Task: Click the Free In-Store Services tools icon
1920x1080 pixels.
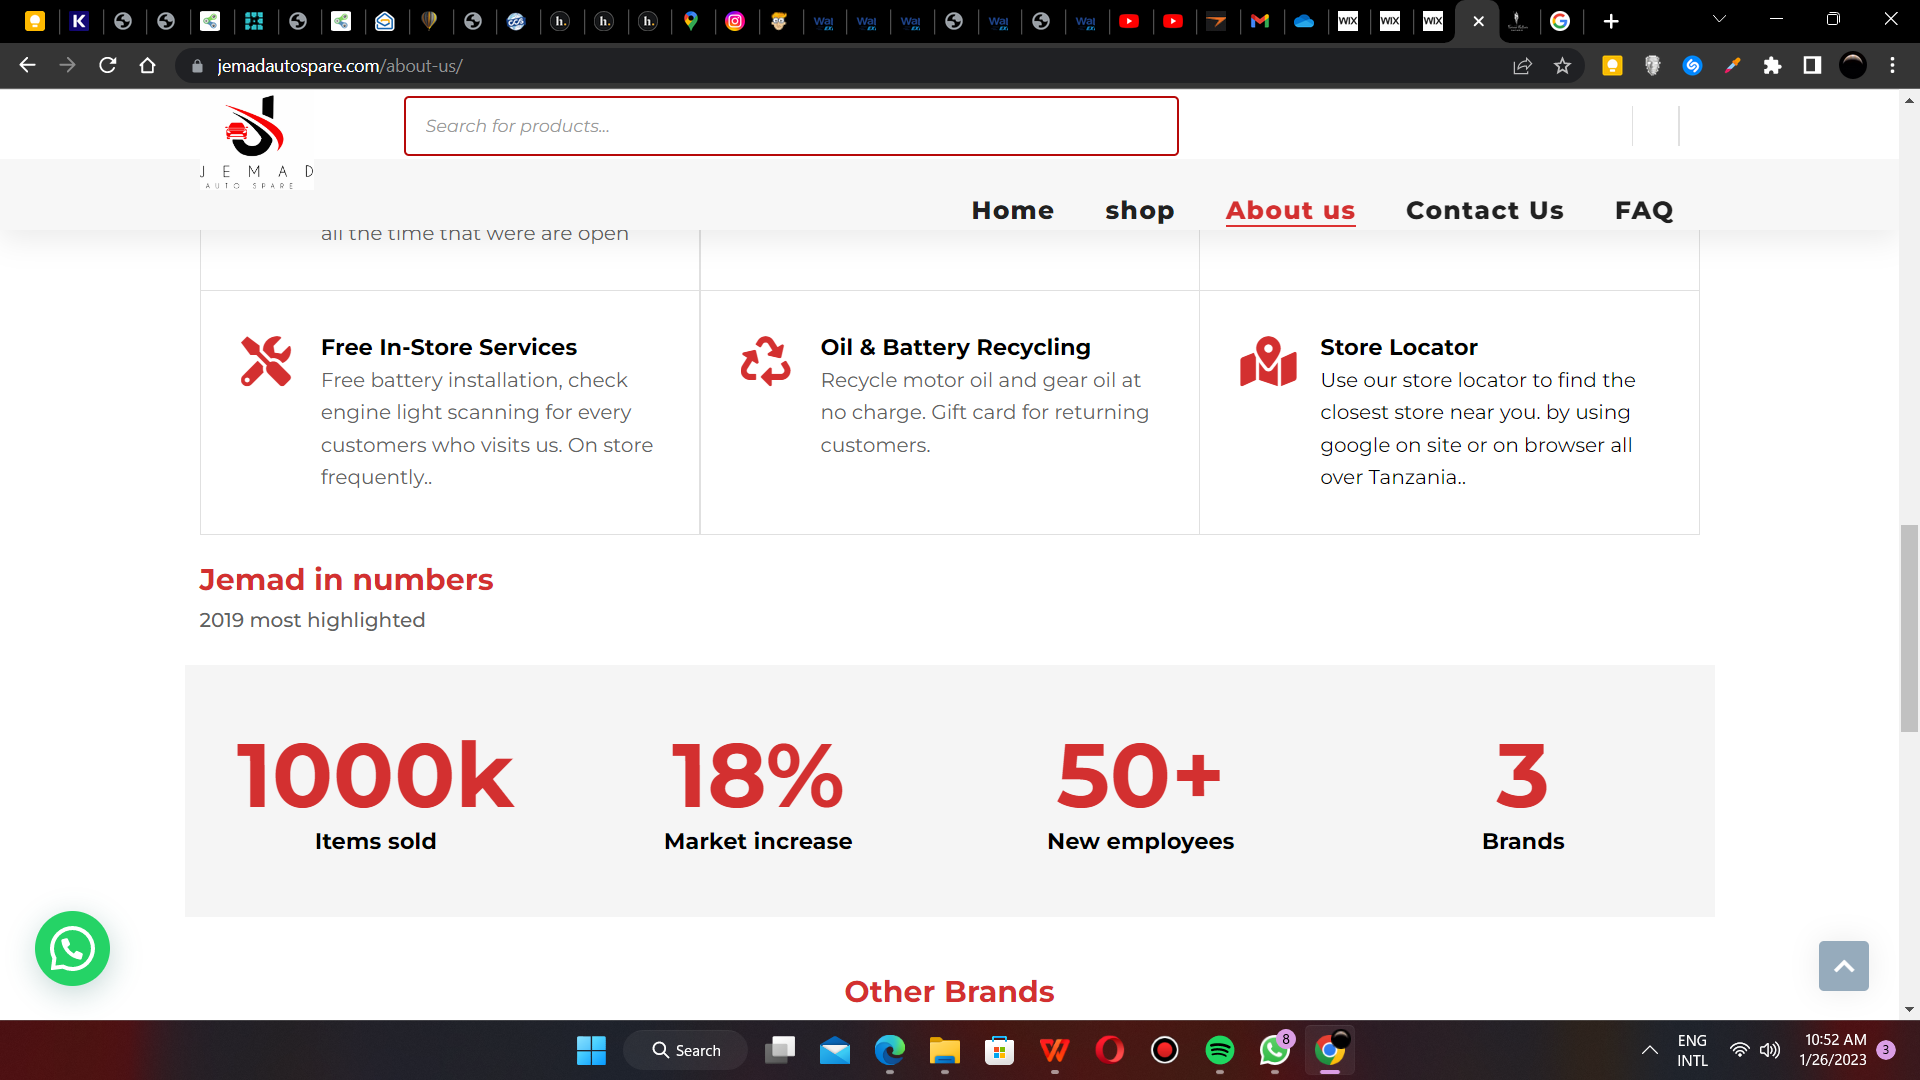Action: coord(266,362)
